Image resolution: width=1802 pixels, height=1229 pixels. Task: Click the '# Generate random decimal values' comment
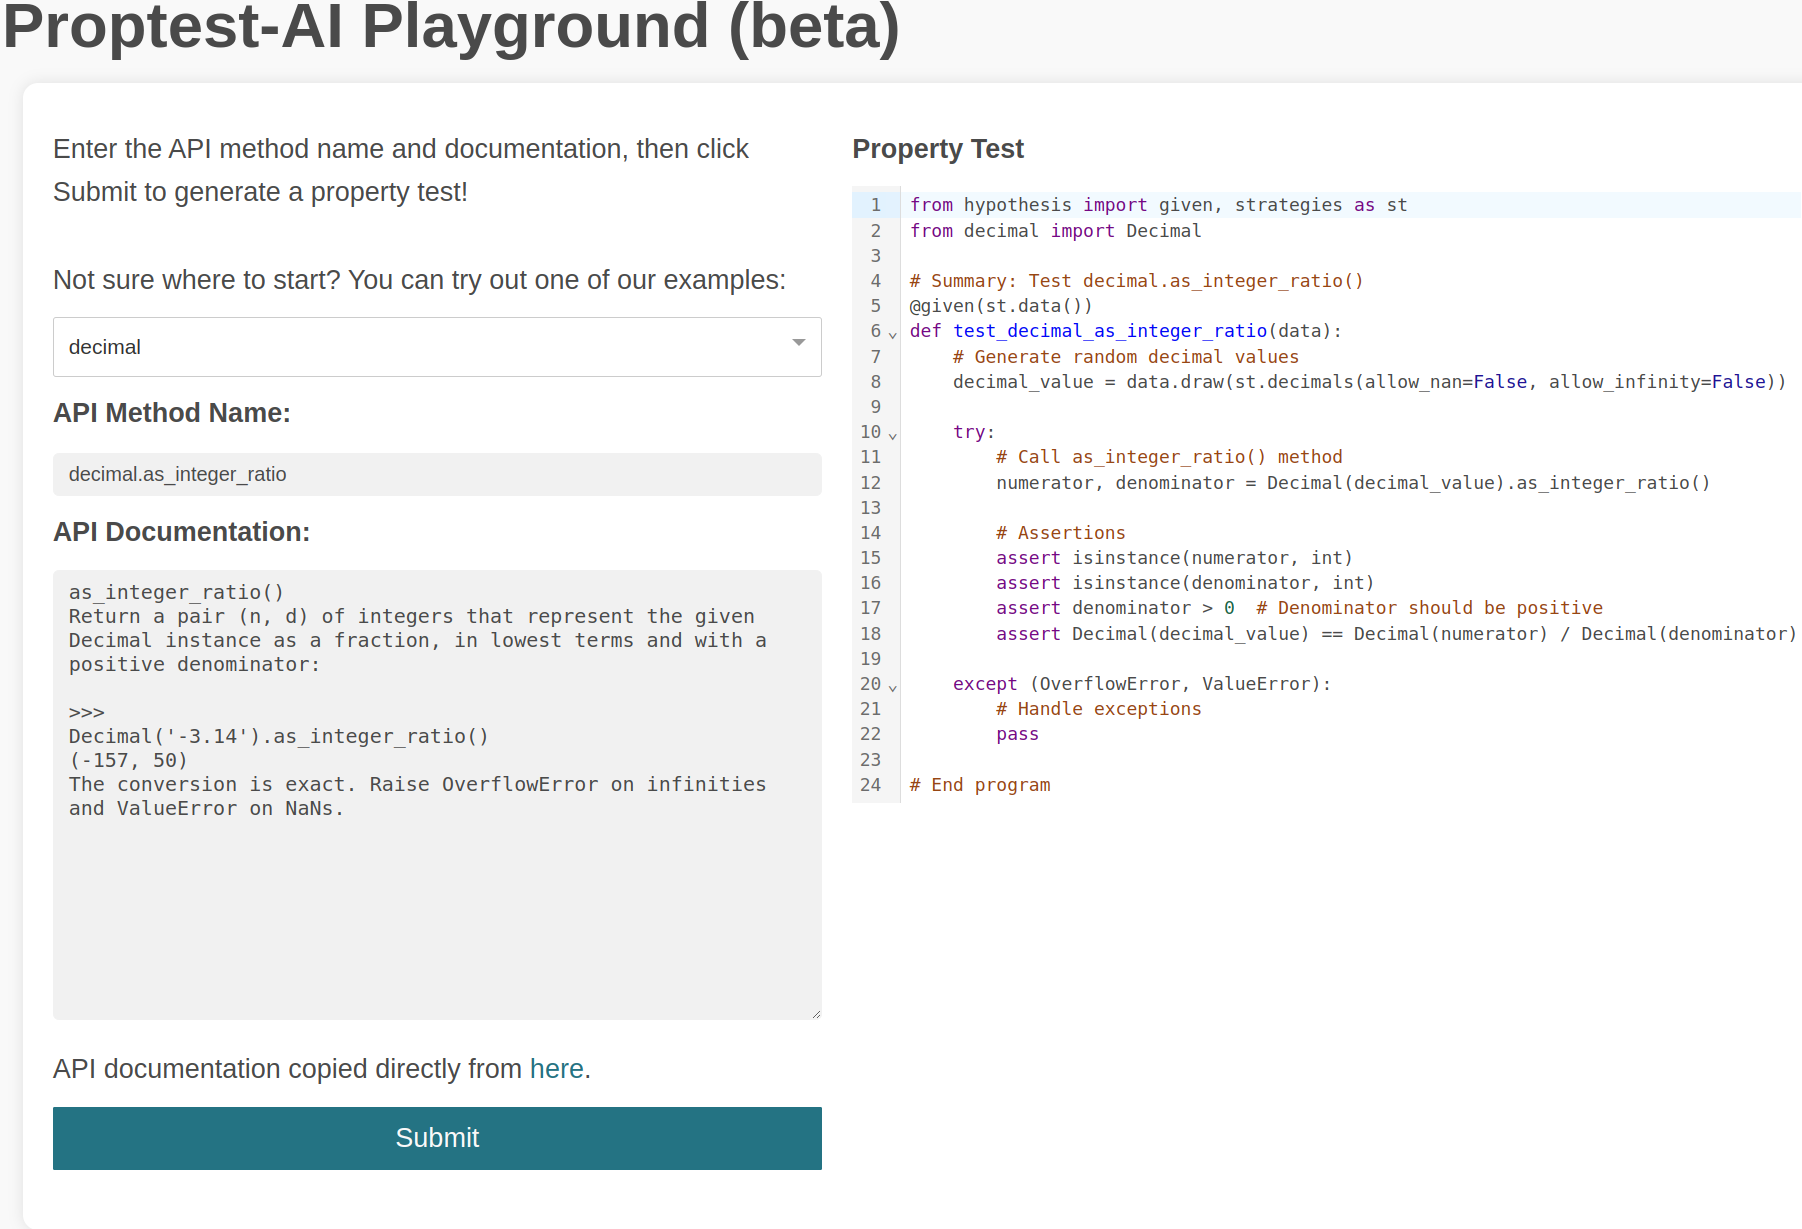point(1126,357)
